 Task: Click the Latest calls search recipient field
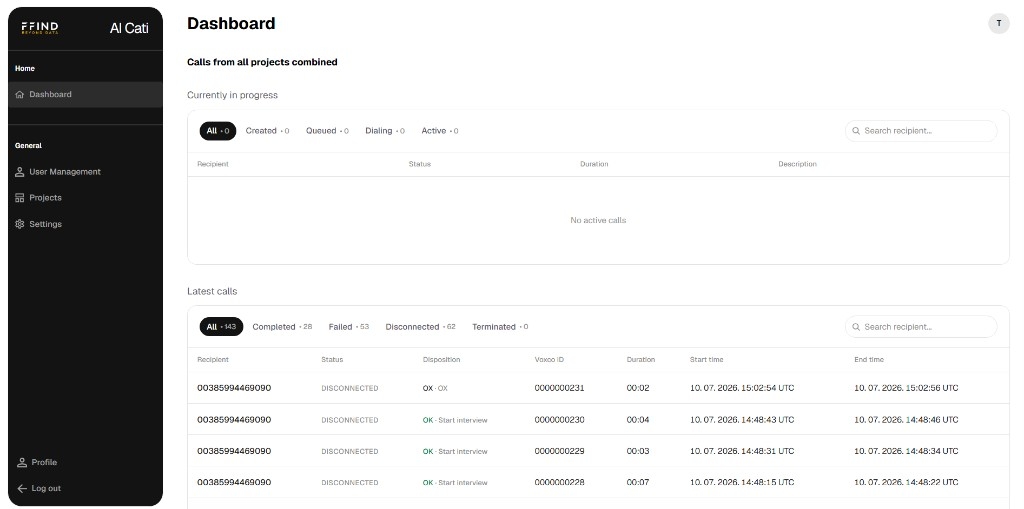click(921, 327)
